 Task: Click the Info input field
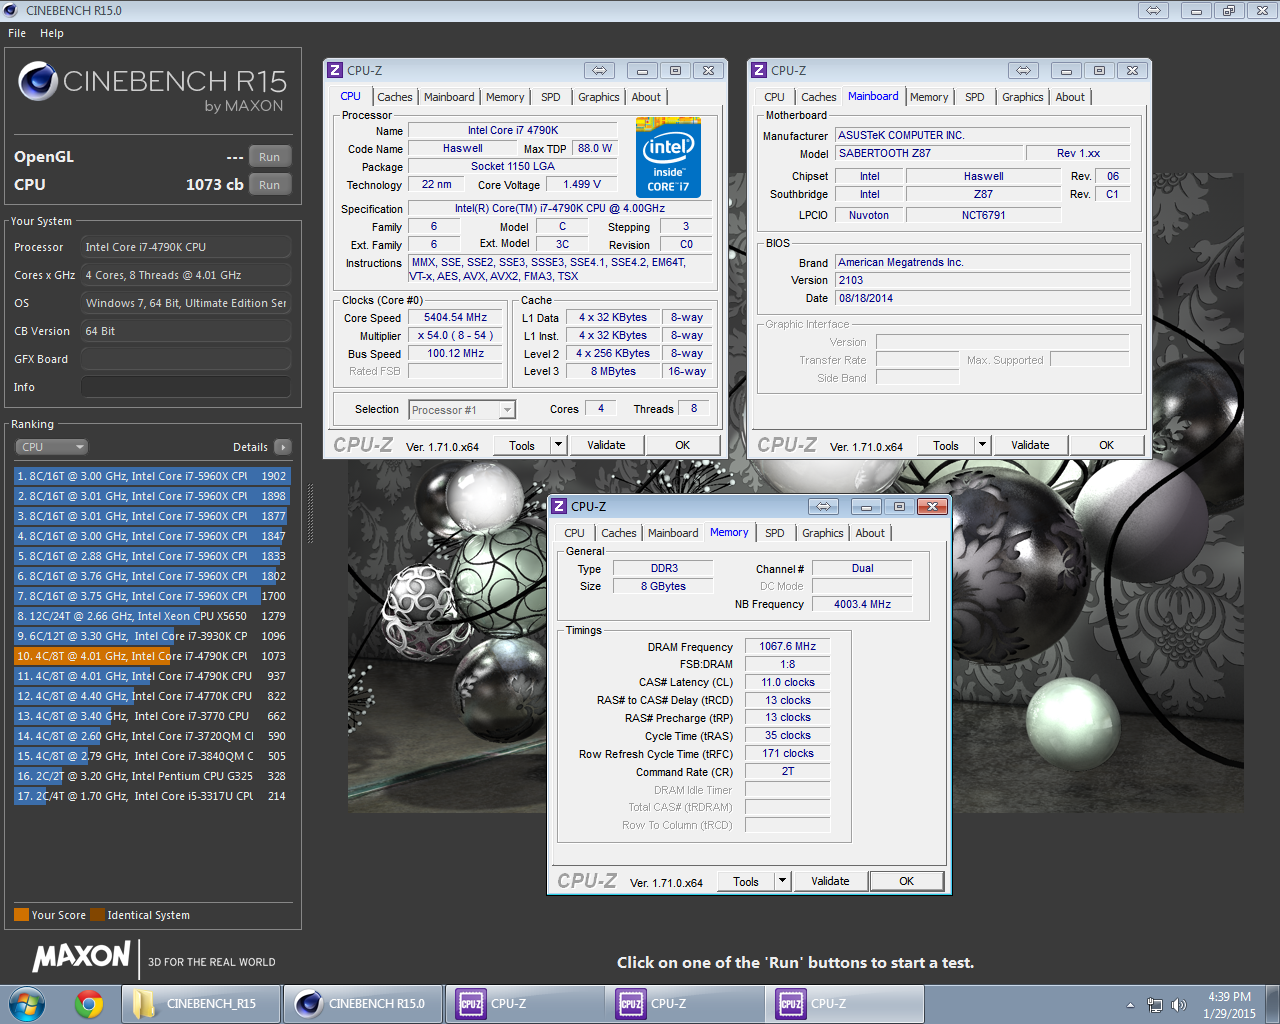pos(186,387)
